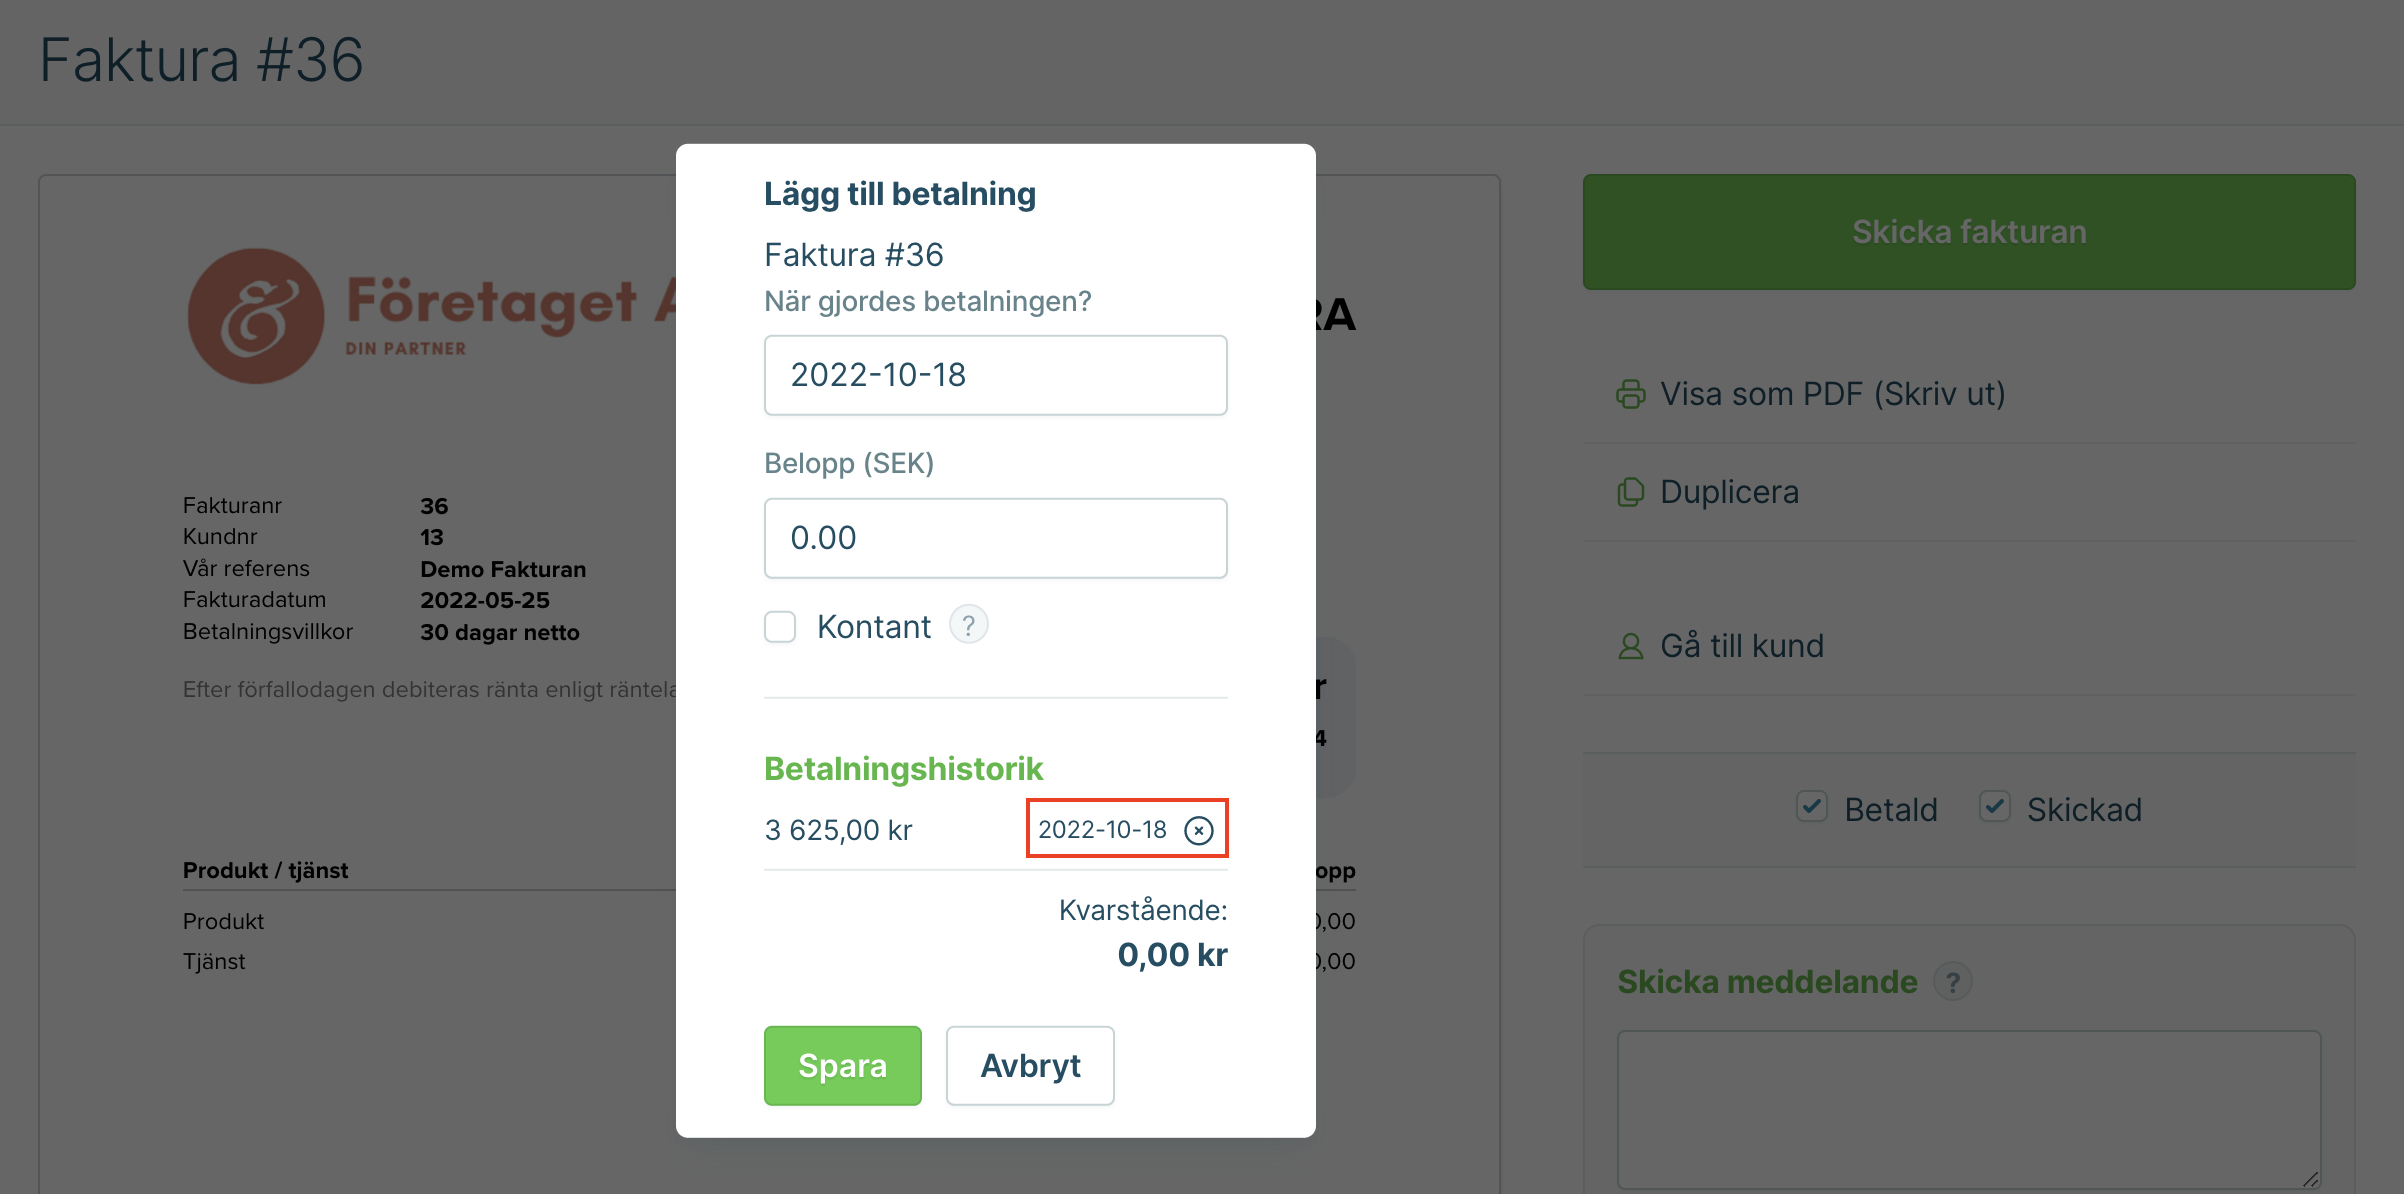Image resolution: width=2404 pixels, height=1194 pixels.
Task: Focus the Belopp (SEK) amount field
Action: 995,538
